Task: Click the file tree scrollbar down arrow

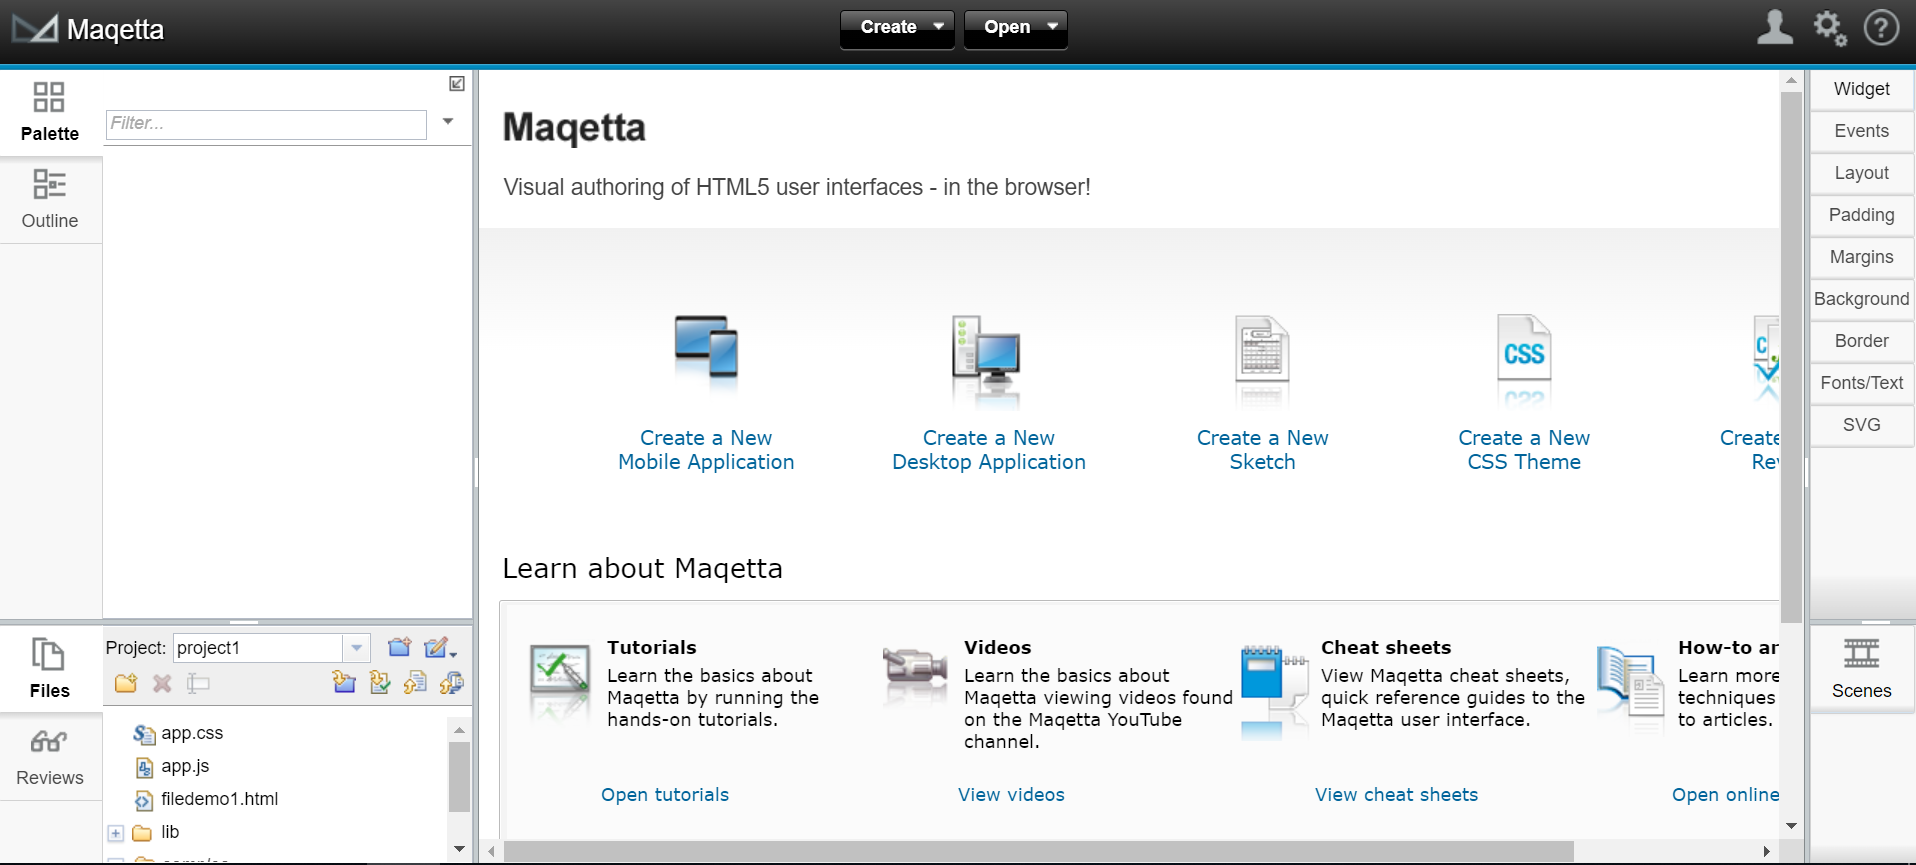Action: (459, 849)
